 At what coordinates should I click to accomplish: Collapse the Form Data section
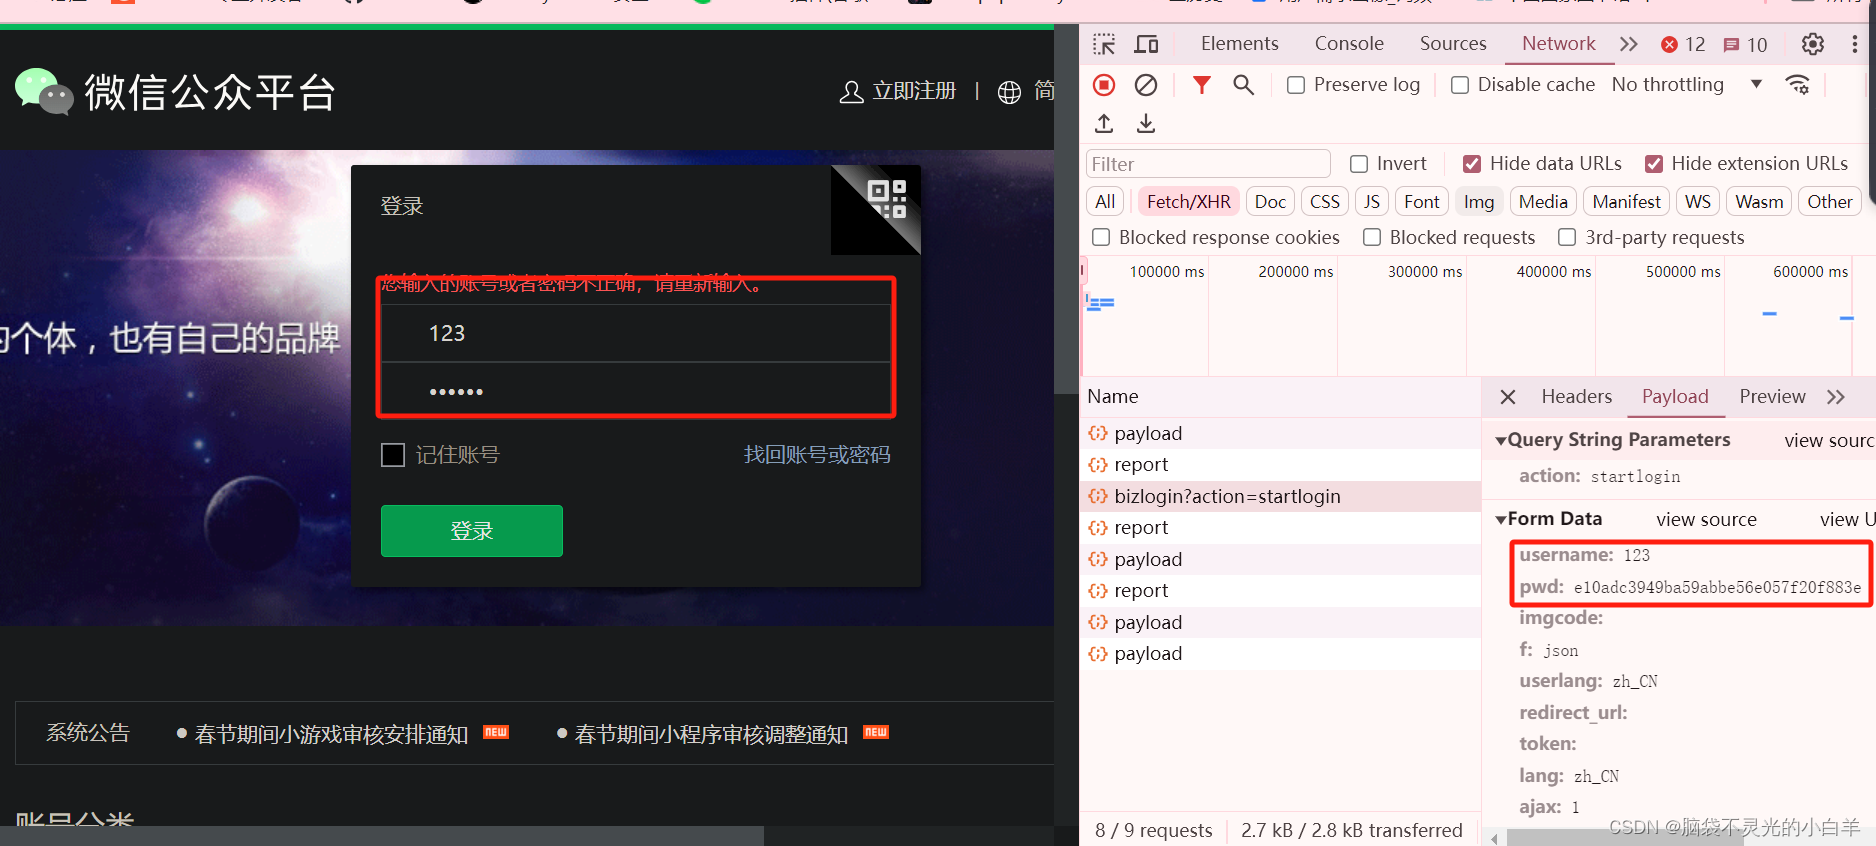click(1501, 519)
